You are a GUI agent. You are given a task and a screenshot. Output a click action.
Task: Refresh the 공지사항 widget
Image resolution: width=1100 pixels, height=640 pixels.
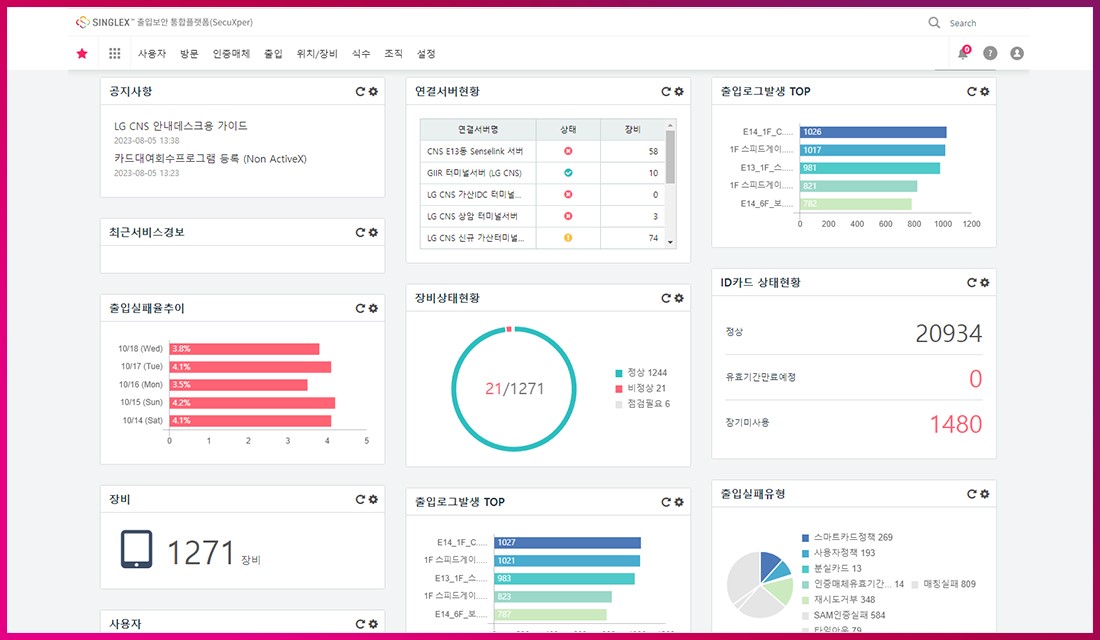click(x=360, y=92)
